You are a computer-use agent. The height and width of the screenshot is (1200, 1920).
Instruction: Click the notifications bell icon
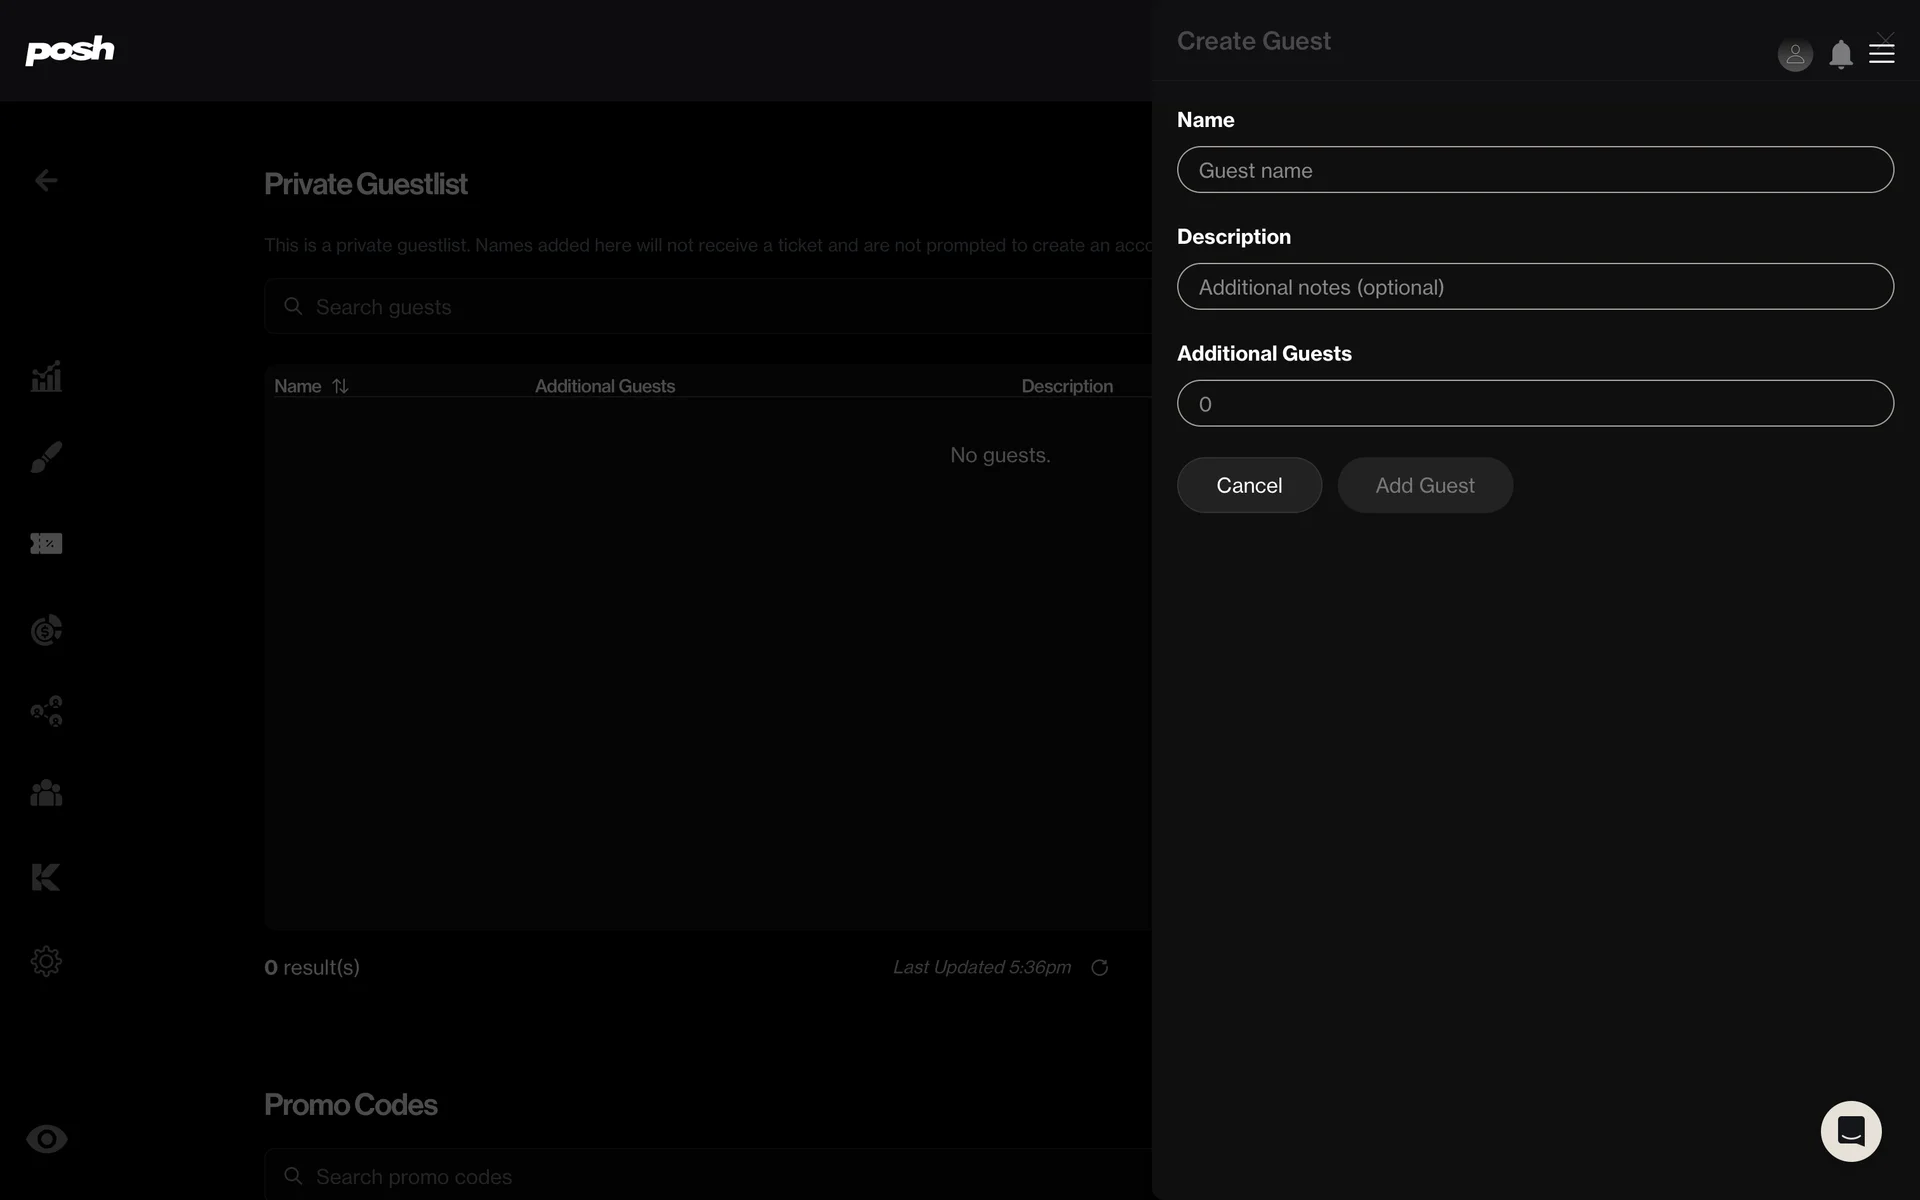[1841, 54]
